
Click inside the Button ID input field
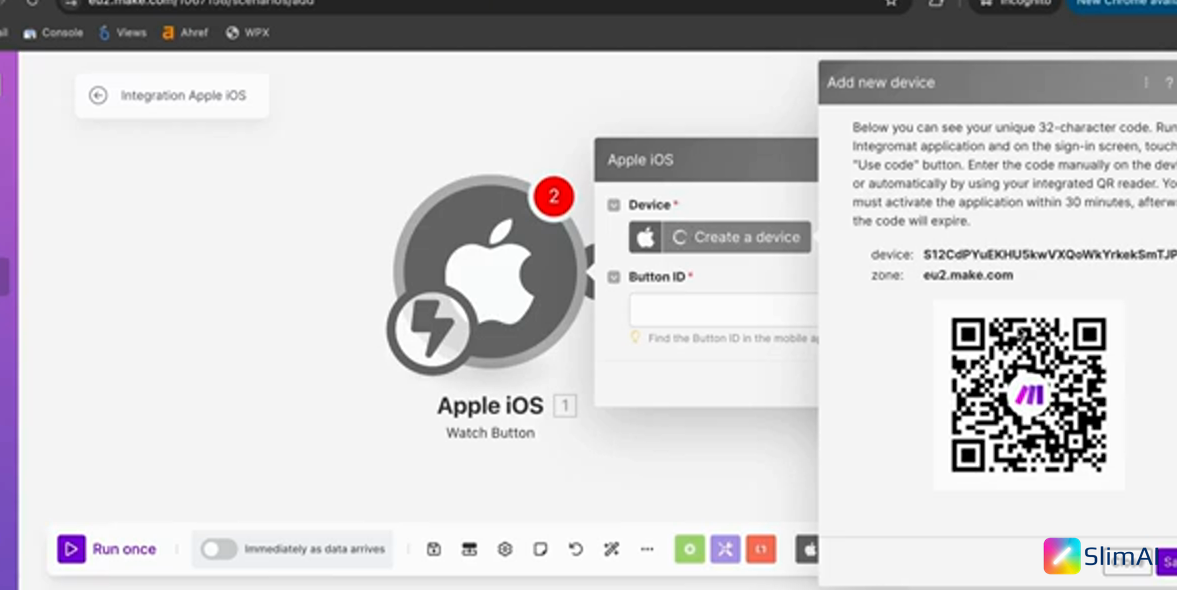[724, 310]
